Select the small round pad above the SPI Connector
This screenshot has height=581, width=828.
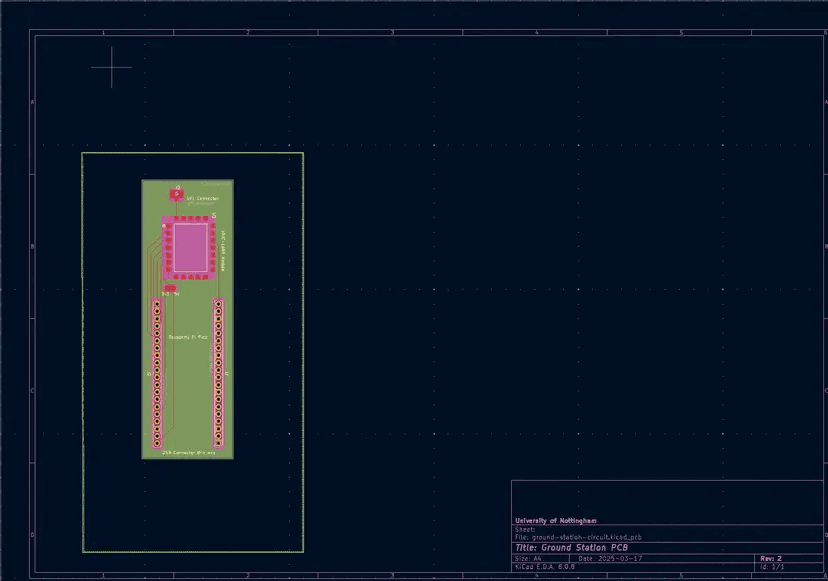(178, 186)
